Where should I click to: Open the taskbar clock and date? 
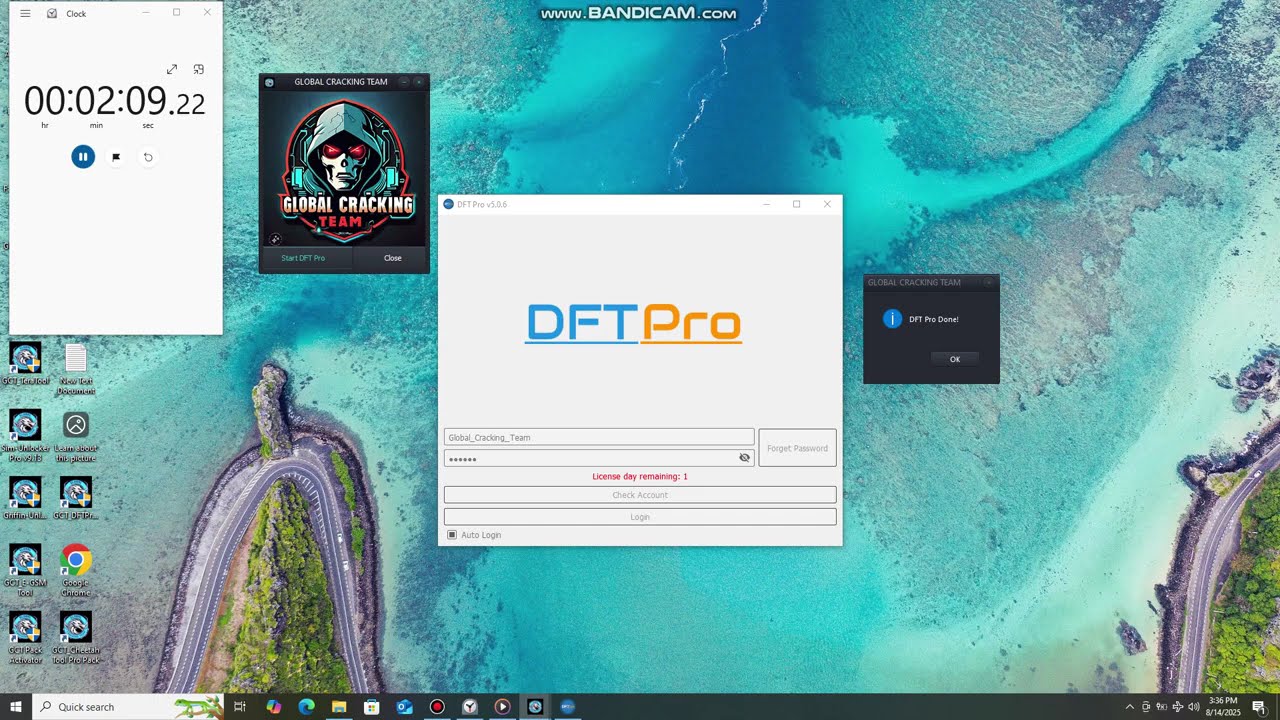(1224, 707)
